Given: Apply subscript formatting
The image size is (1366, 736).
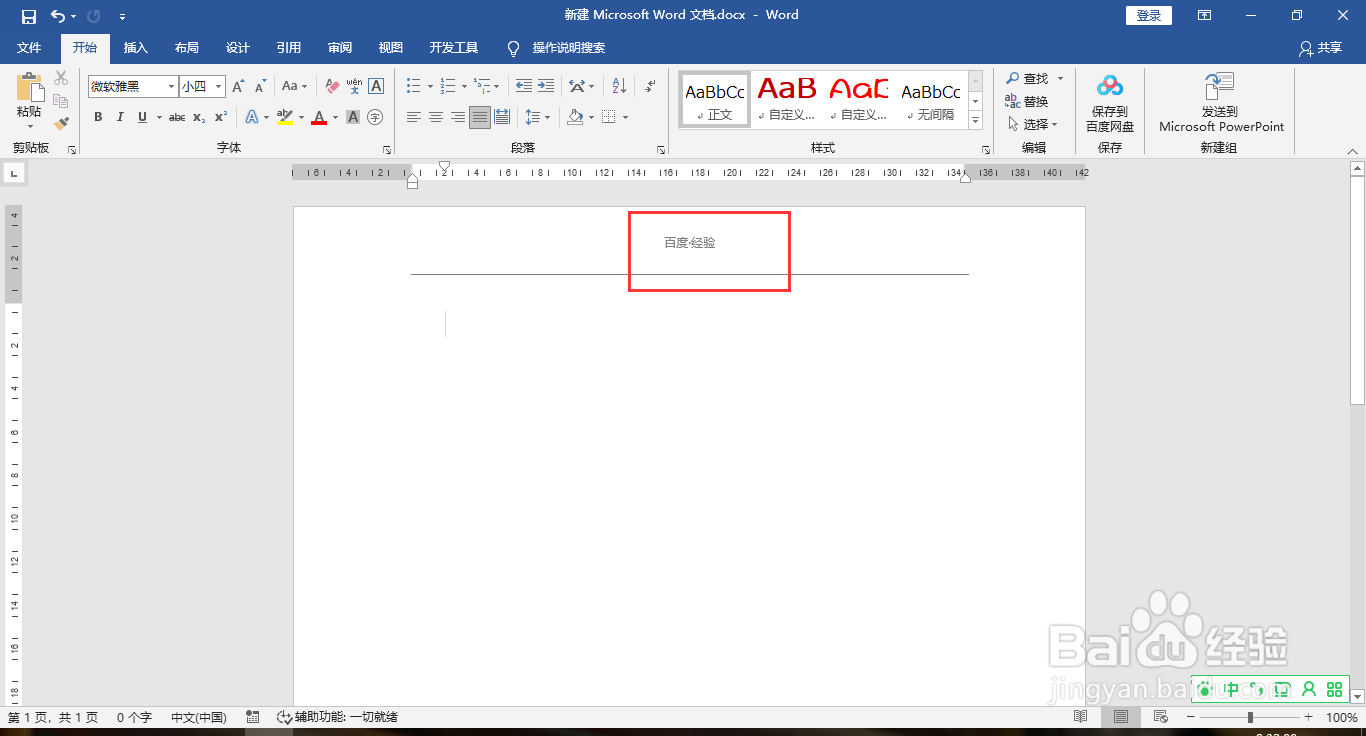Looking at the screenshot, I should [198, 117].
